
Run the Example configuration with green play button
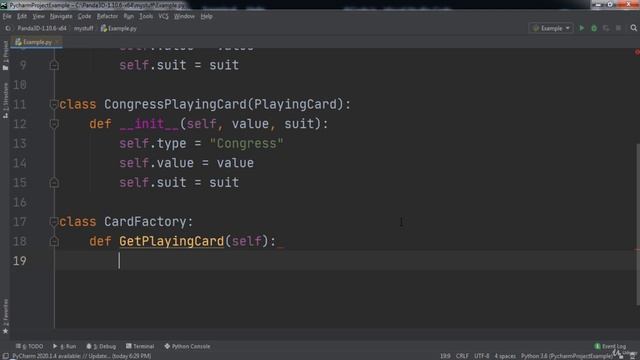[582, 28]
